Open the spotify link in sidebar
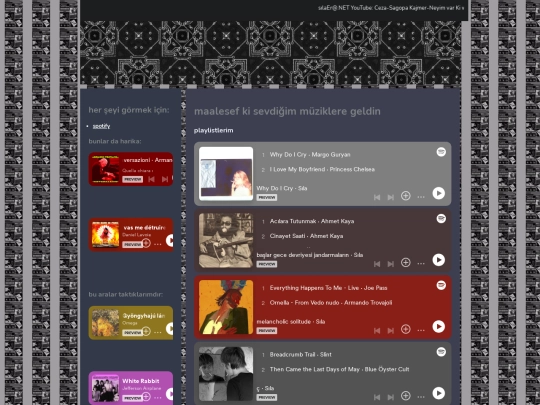 pos(101,126)
